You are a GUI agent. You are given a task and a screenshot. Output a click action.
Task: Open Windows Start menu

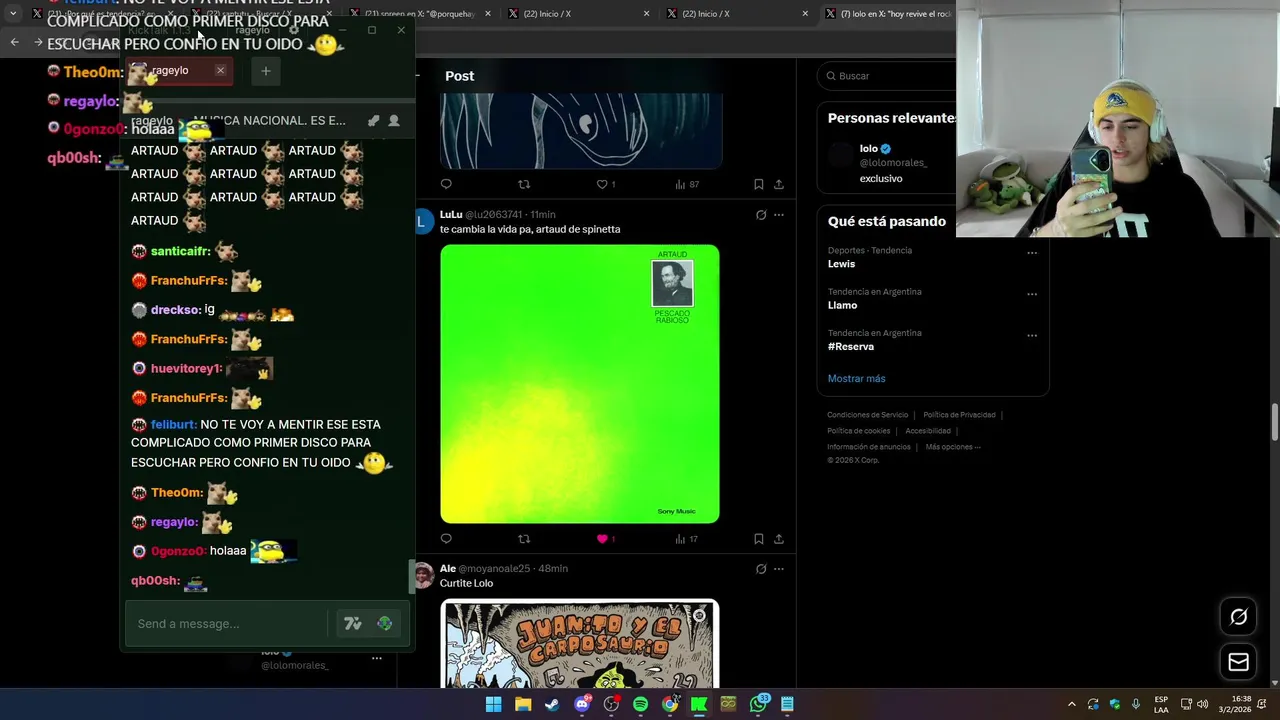coord(493,704)
